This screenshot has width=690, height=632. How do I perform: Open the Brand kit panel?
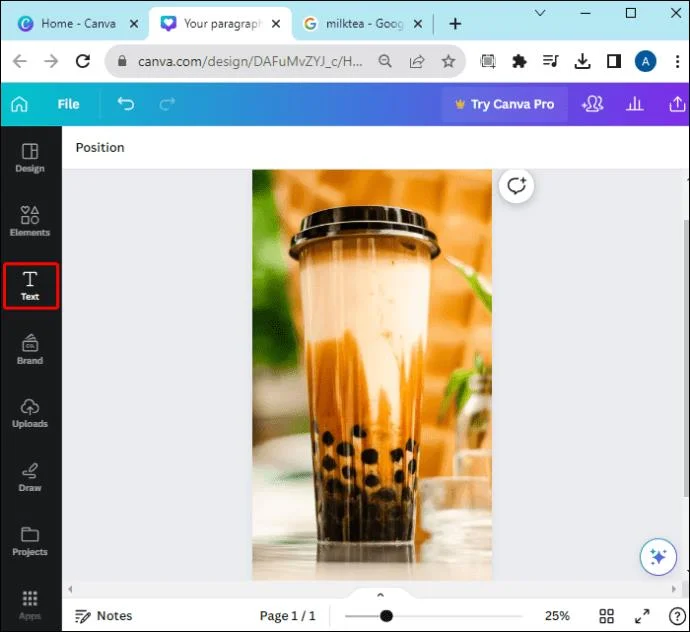click(x=30, y=349)
